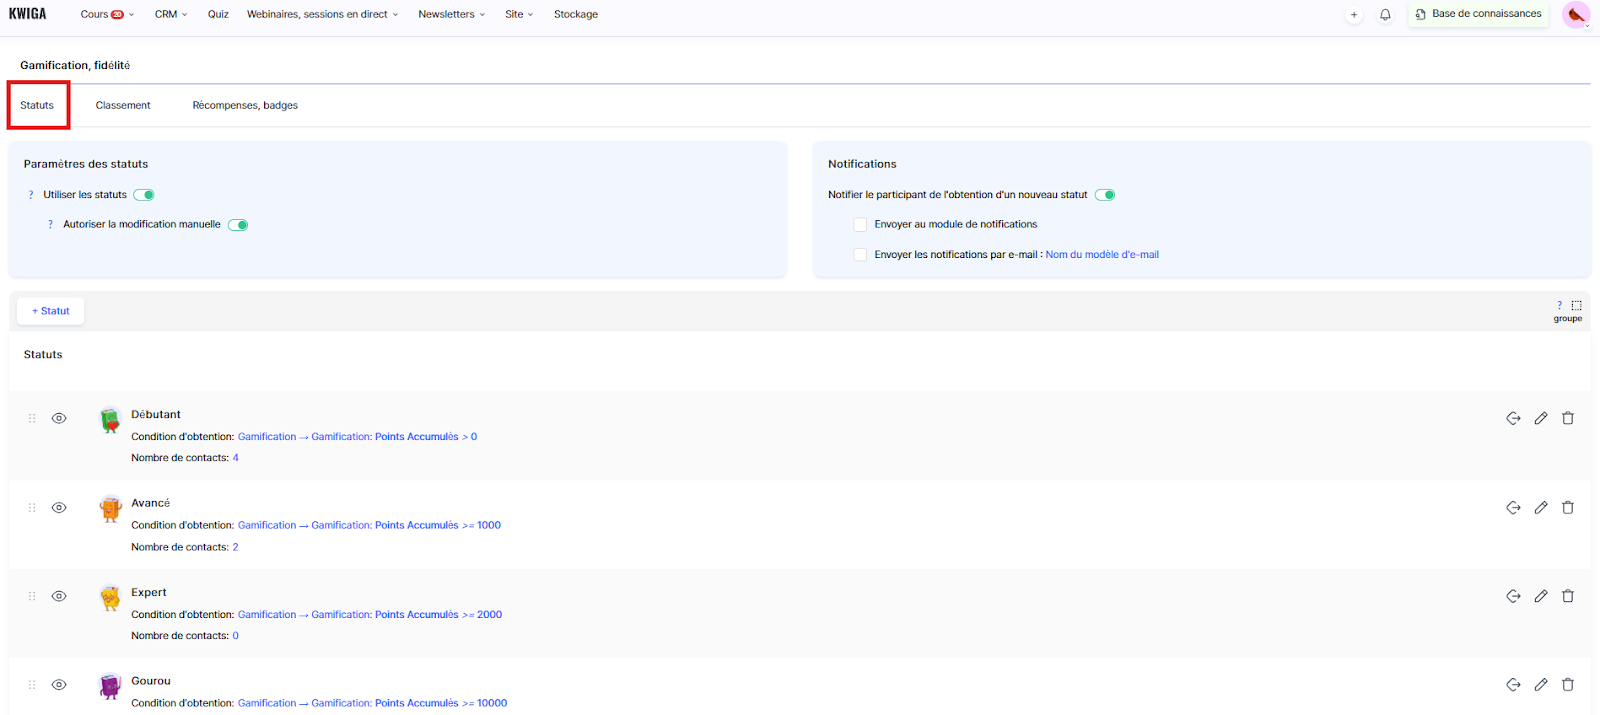
Task: Edit the Expert status with pencil icon
Action: coord(1541,596)
